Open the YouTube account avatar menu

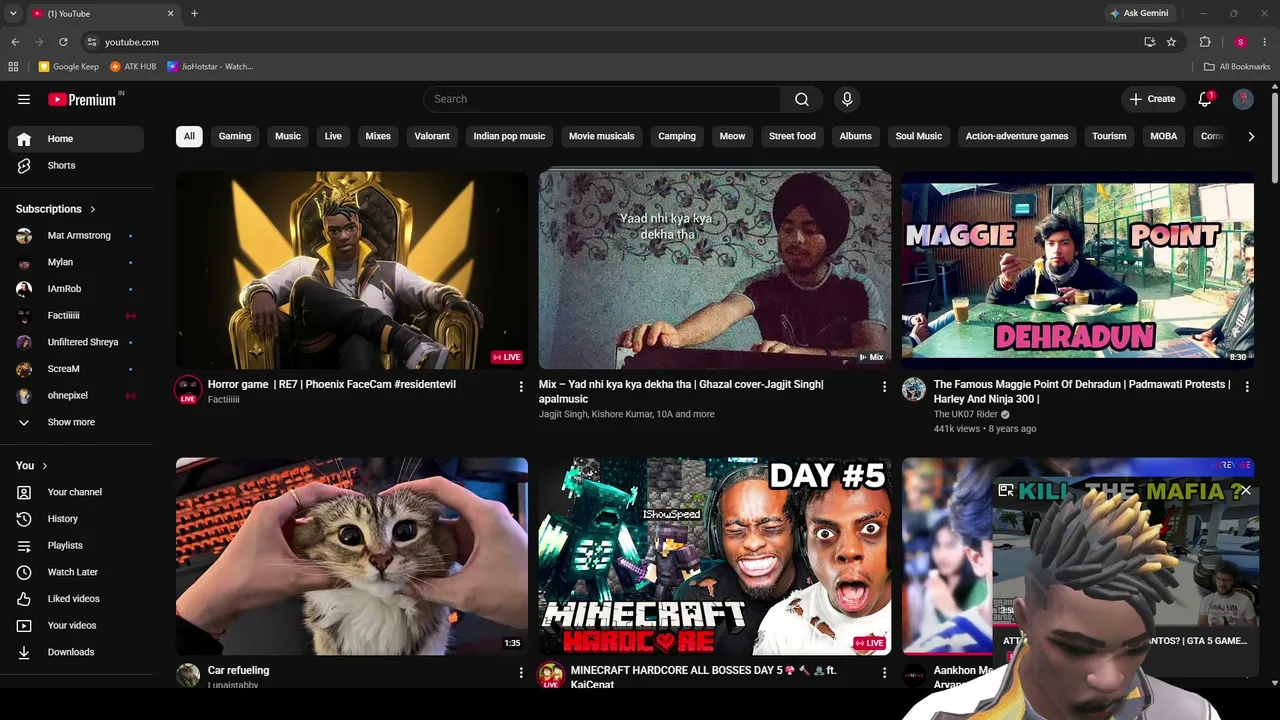coord(1243,99)
